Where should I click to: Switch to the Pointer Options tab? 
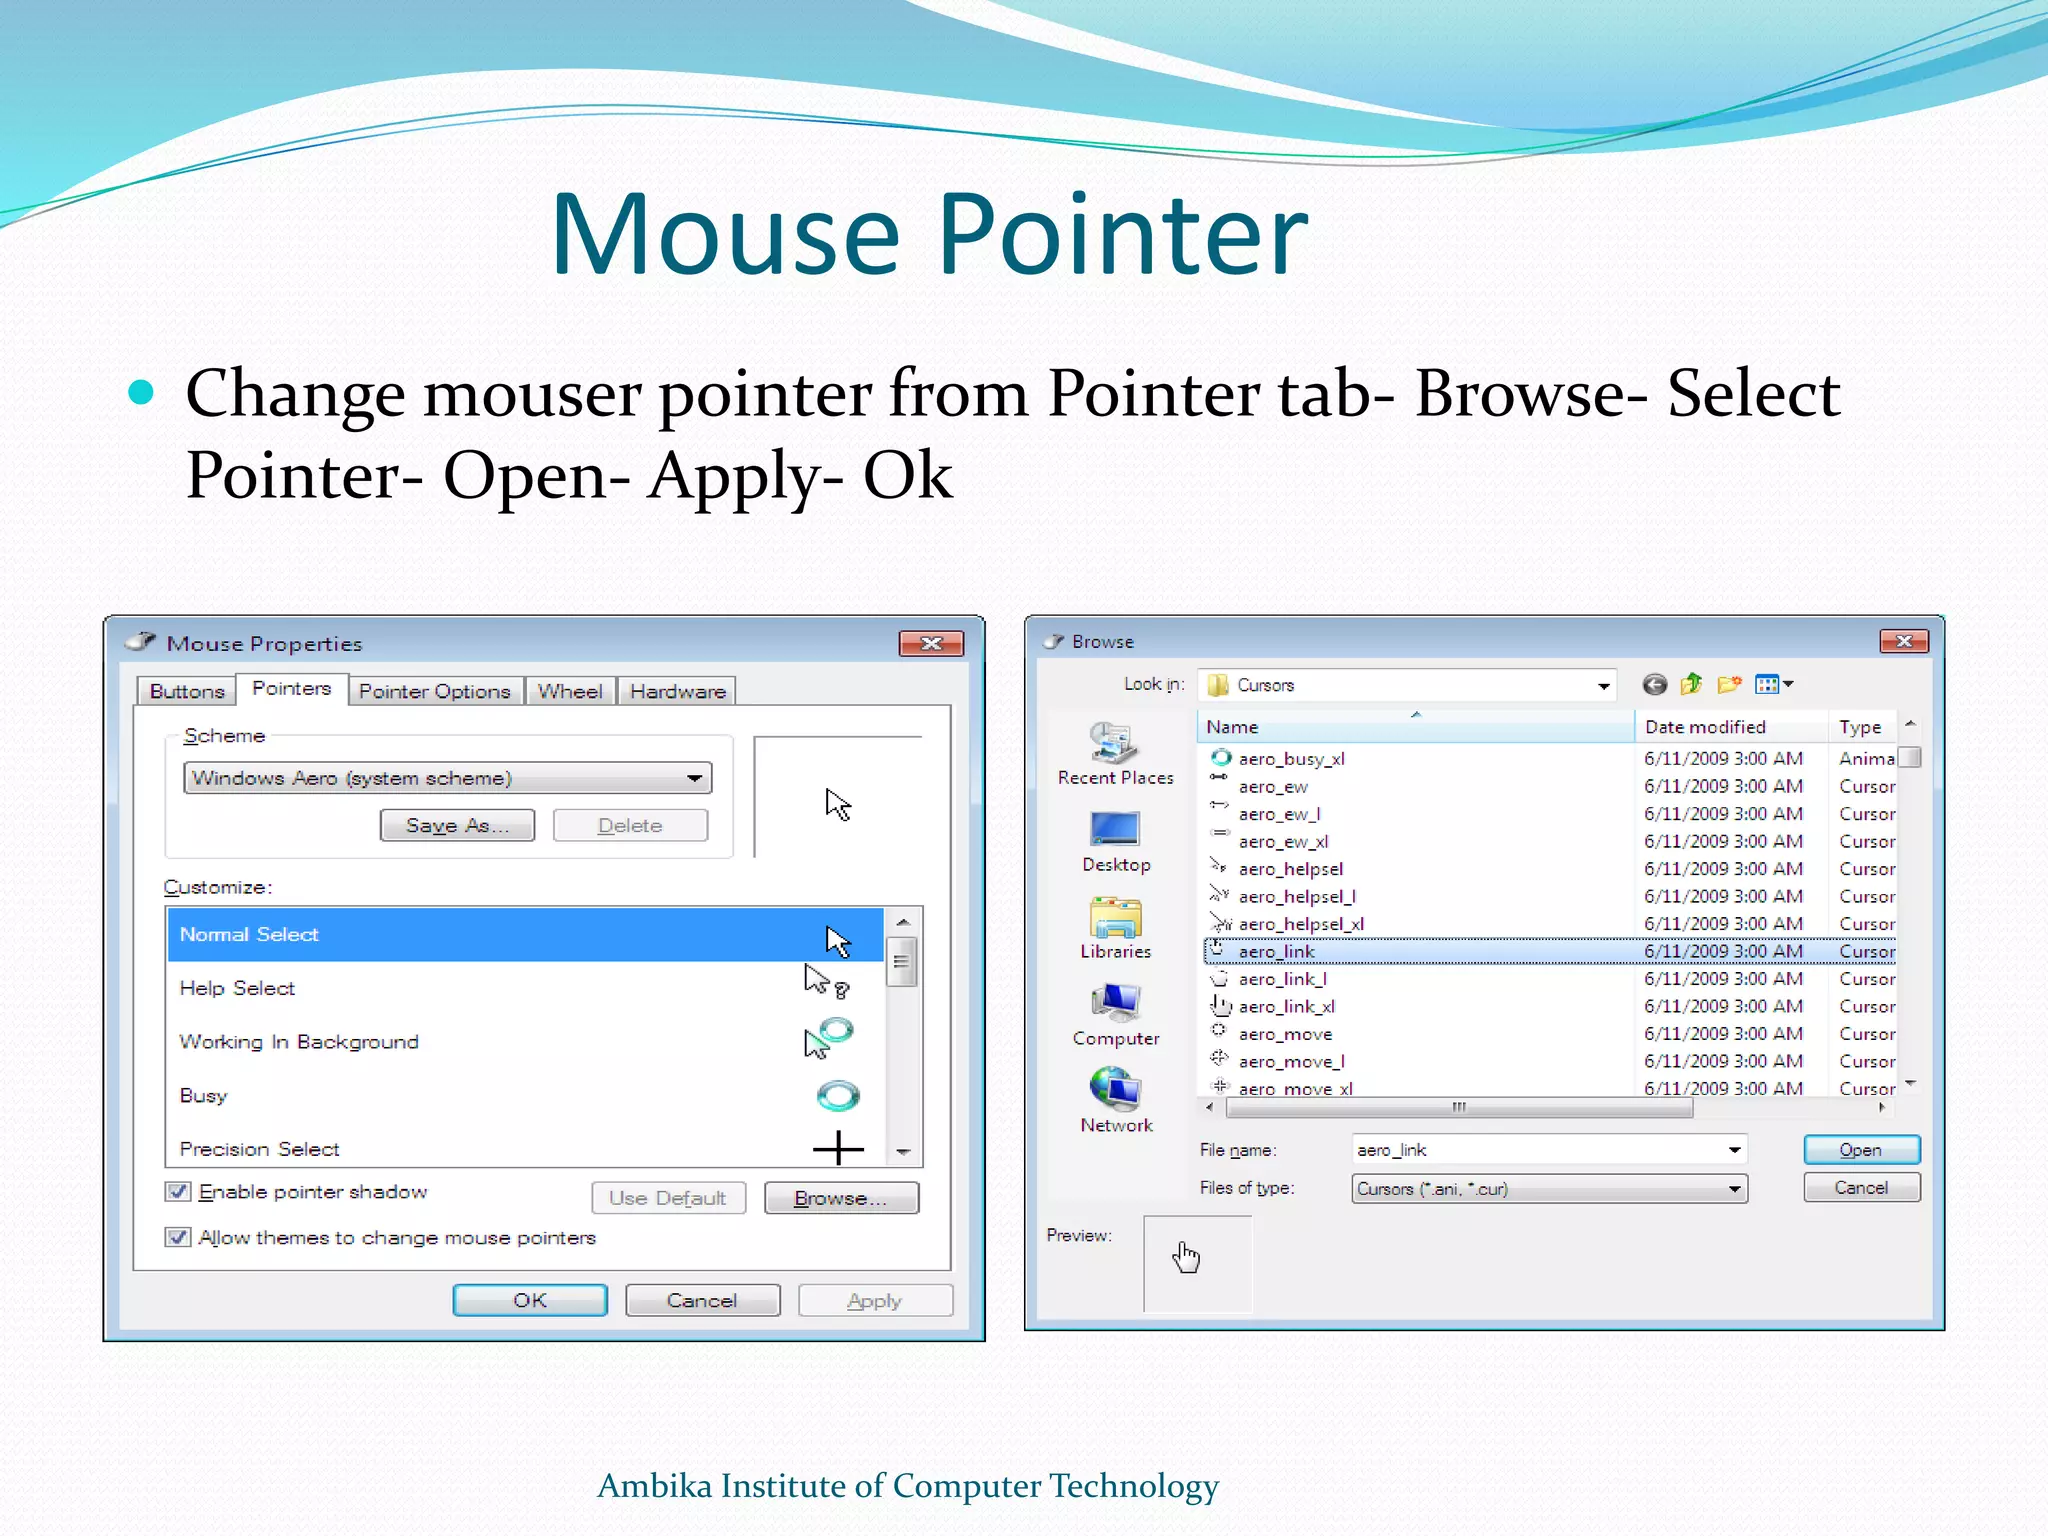coord(434,691)
